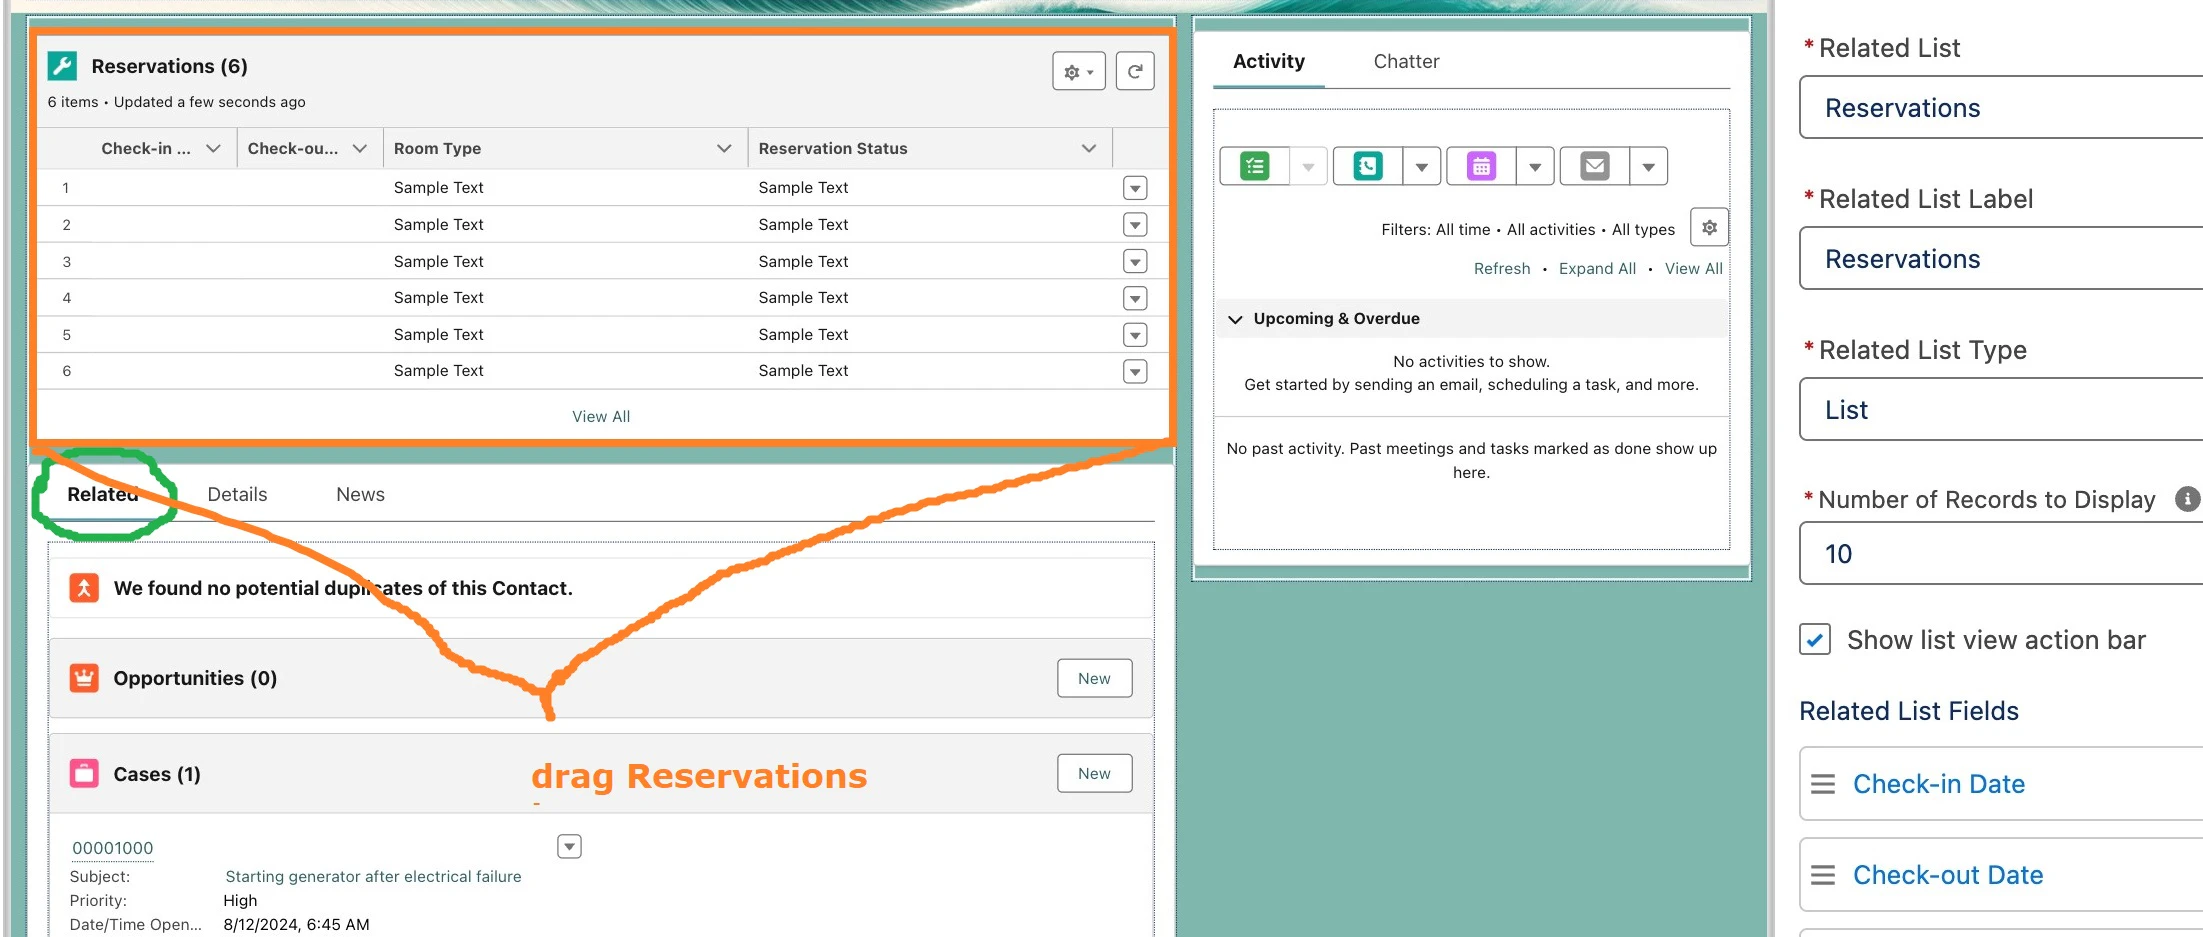Viewport: 2203px width, 937px height.
Task: Click New button for Cases
Action: coord(1094,773)
